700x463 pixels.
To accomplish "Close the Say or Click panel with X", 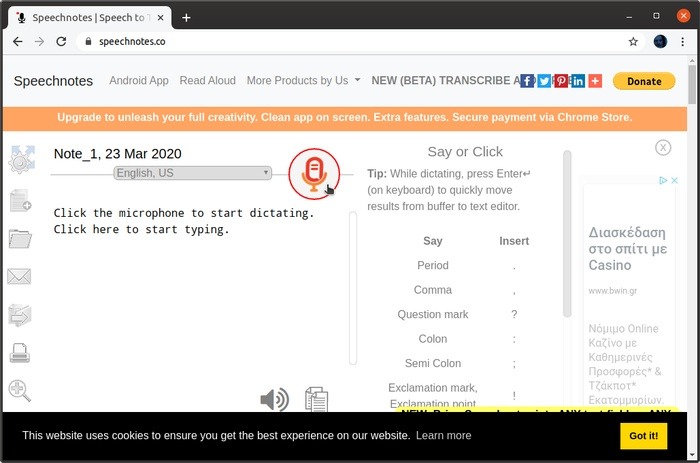I will coord(663,147).
